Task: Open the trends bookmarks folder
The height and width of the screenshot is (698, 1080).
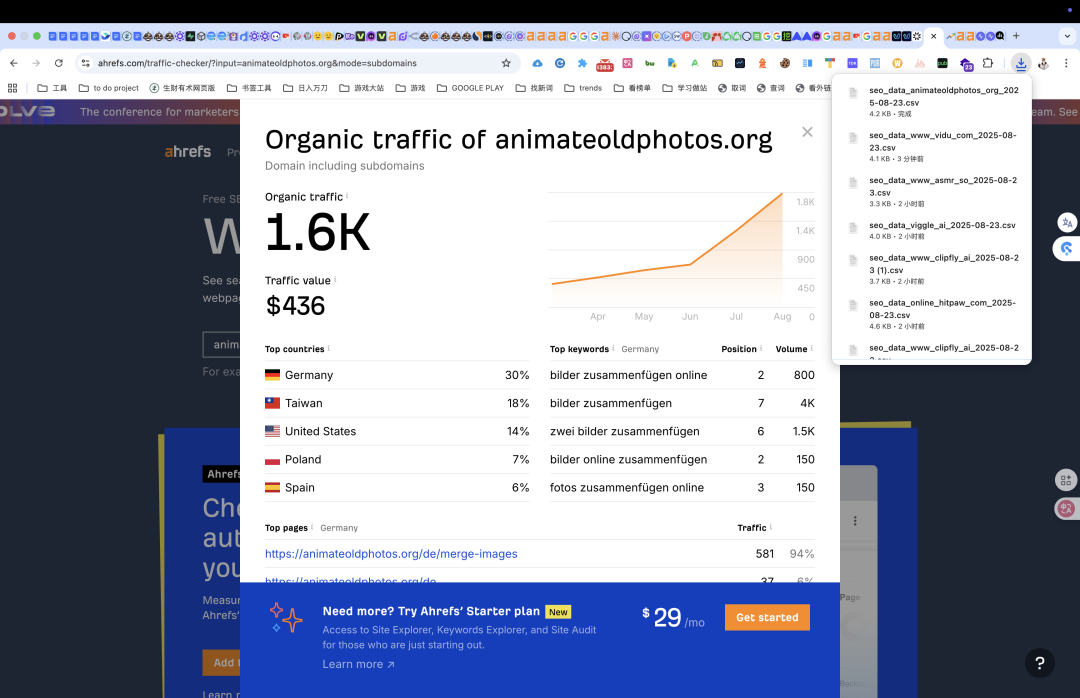Action: coord(583,88)
